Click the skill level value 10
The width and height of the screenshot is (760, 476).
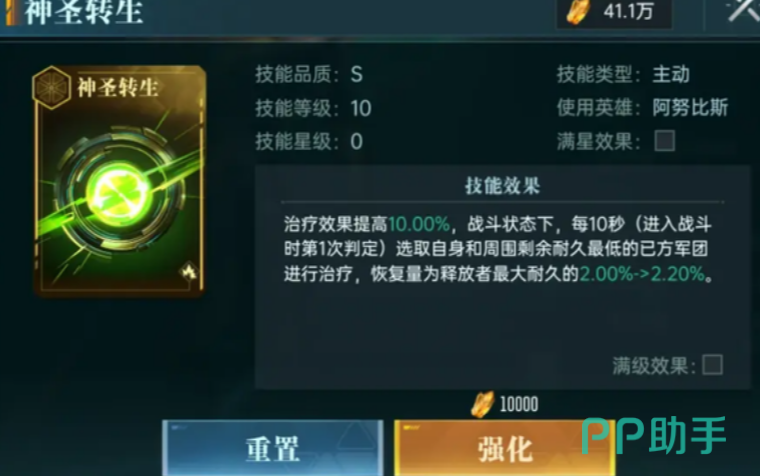pyautogui.click(x=361, y=108)
